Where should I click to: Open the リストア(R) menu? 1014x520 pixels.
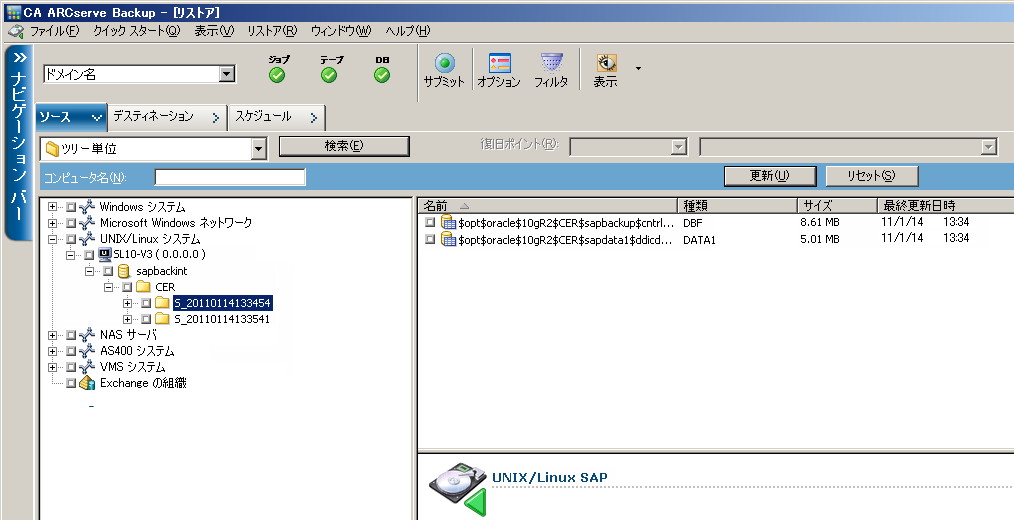pos(272,30)
